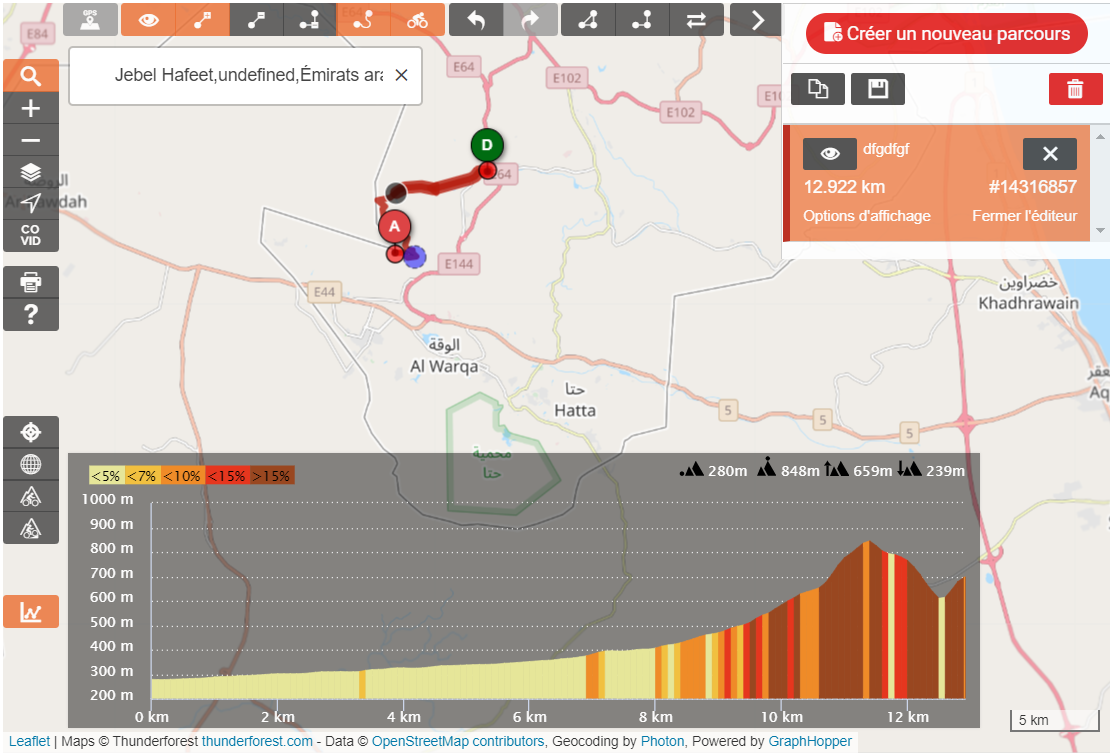Toggle the elevation profile chart button
The height and width of the screenshot is (753, 1110).
coord(30,611)
